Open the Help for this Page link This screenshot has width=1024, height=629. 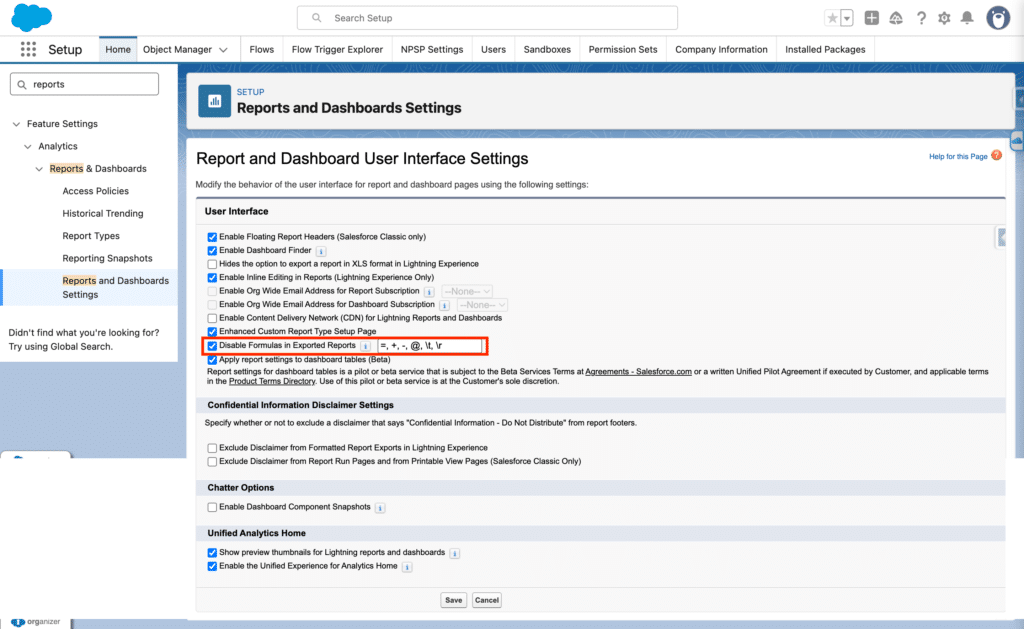coord(957,156)
